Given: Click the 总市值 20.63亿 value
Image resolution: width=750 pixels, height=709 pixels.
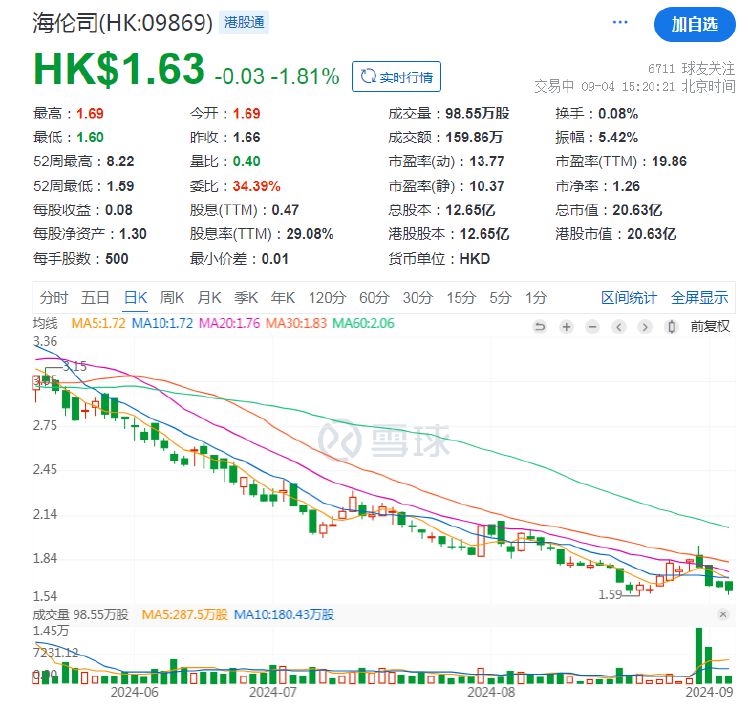Looking at the screenshot, I should coord(637,210).
